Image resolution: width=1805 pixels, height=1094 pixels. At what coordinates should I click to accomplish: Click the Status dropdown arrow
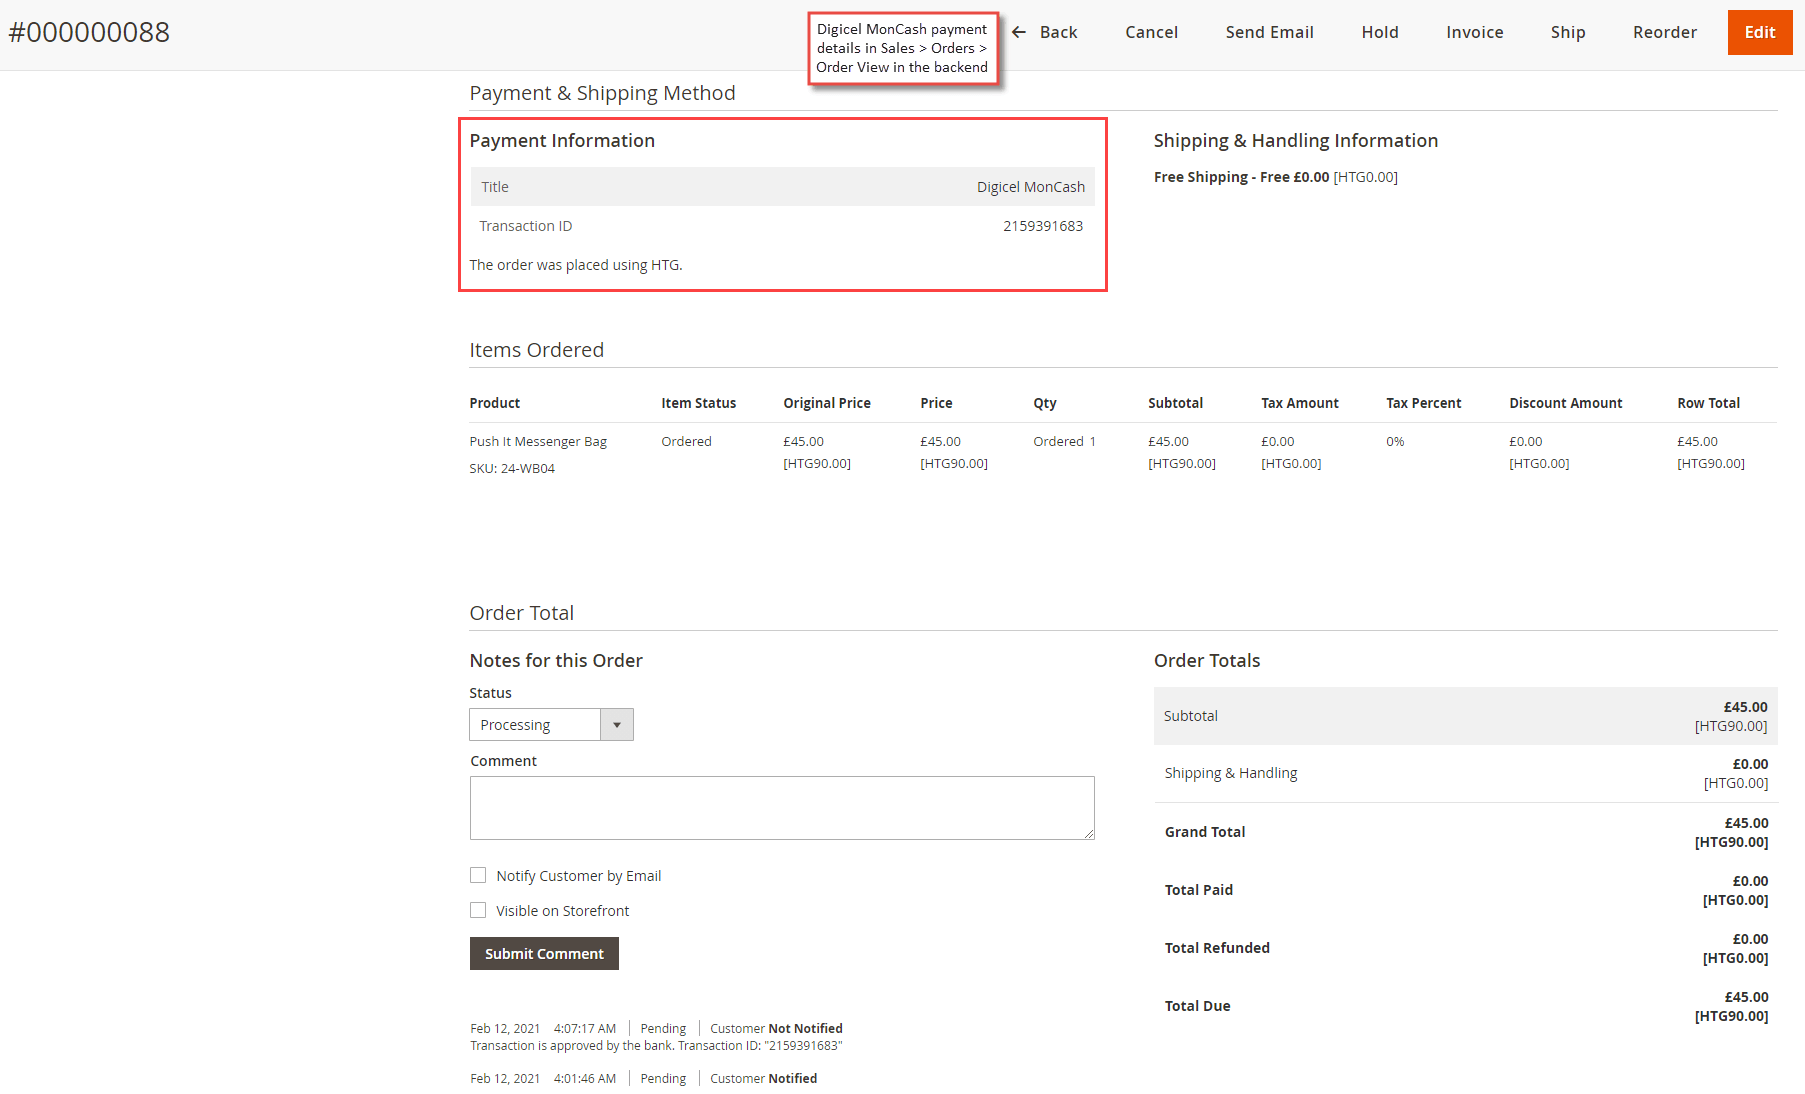coord(618,724)
